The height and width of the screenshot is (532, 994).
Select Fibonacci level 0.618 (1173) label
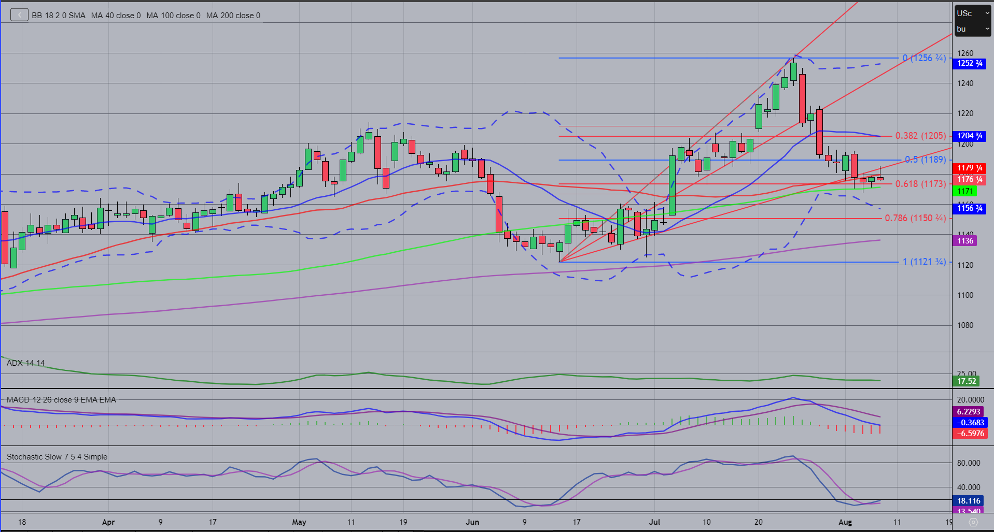pos(920,184)
